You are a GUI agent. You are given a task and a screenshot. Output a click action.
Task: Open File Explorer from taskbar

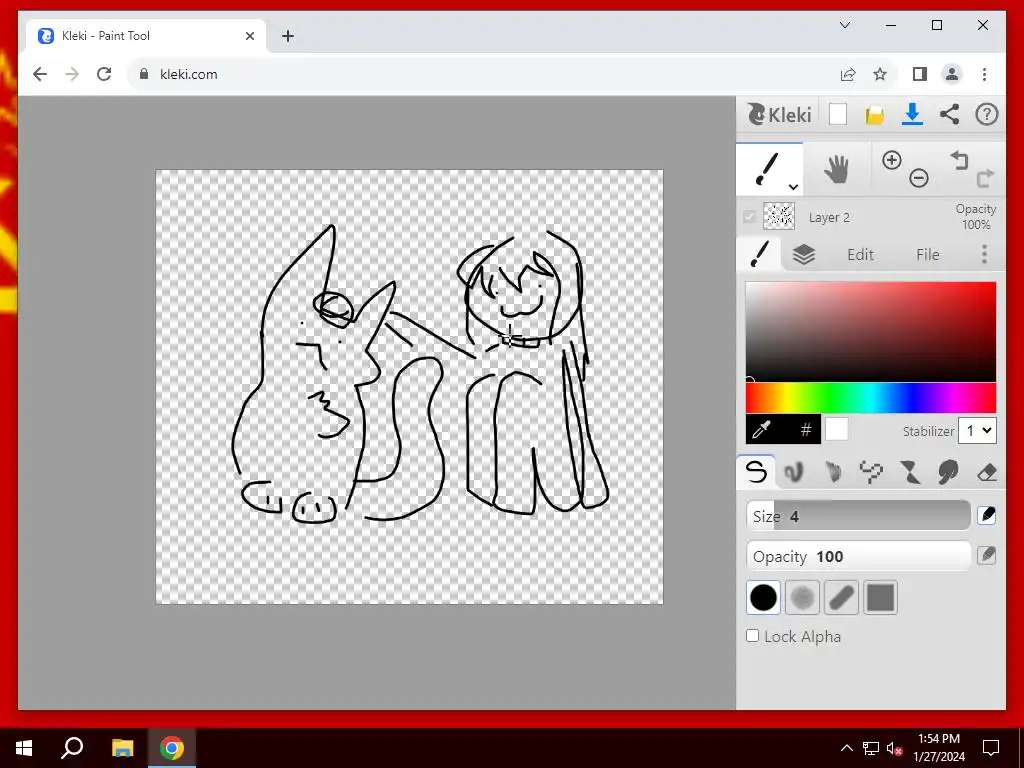coord(122,748)
